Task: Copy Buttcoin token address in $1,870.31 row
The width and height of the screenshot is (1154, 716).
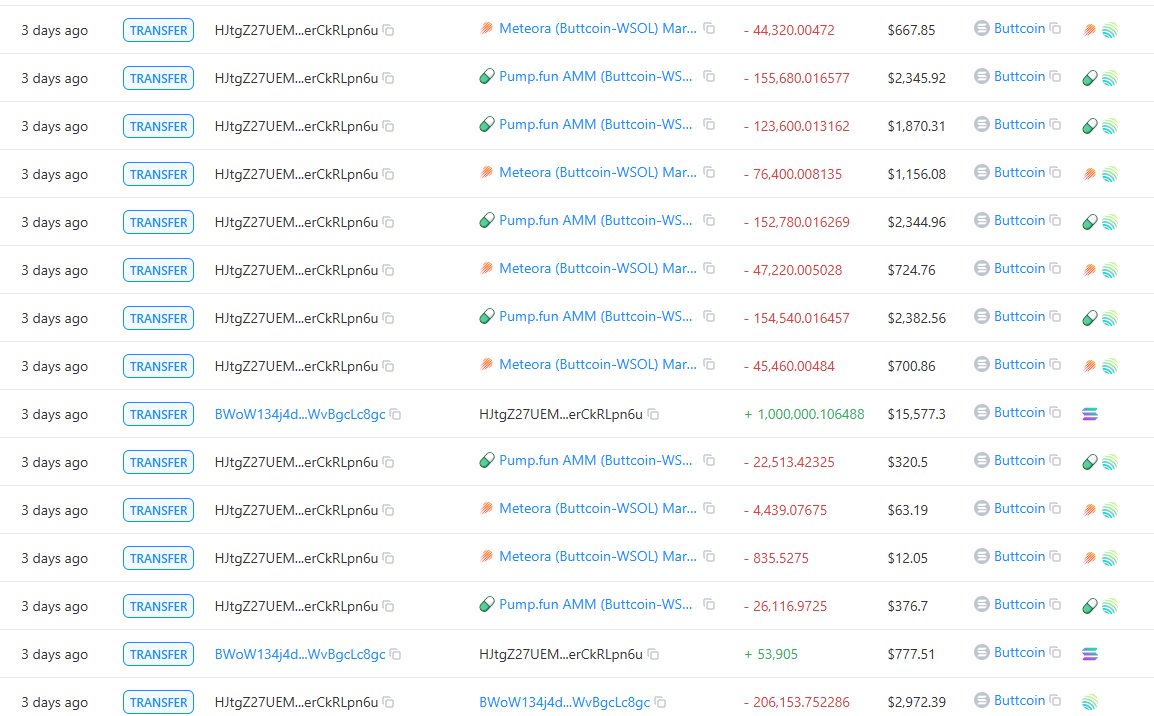Action: 1055,124
